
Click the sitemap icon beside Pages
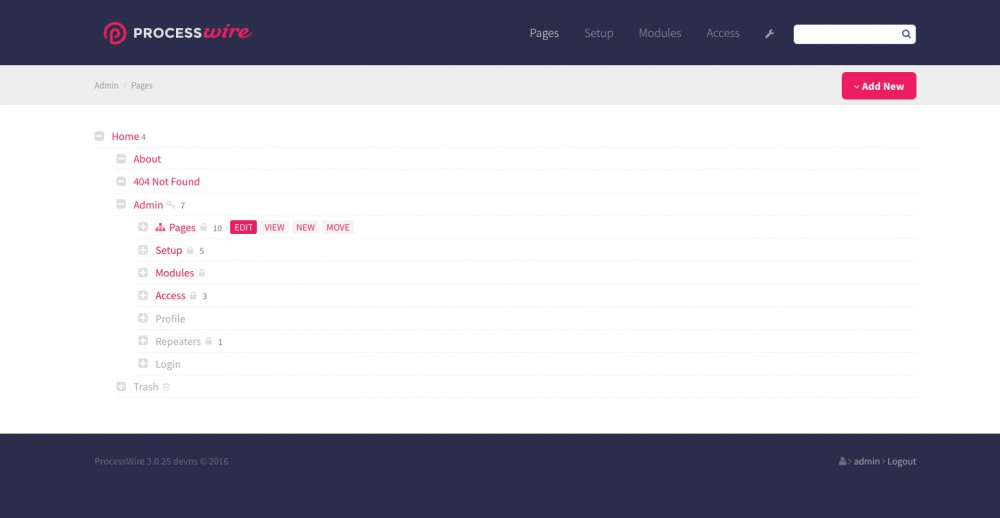pyautogui.click(x=160, y=228)
